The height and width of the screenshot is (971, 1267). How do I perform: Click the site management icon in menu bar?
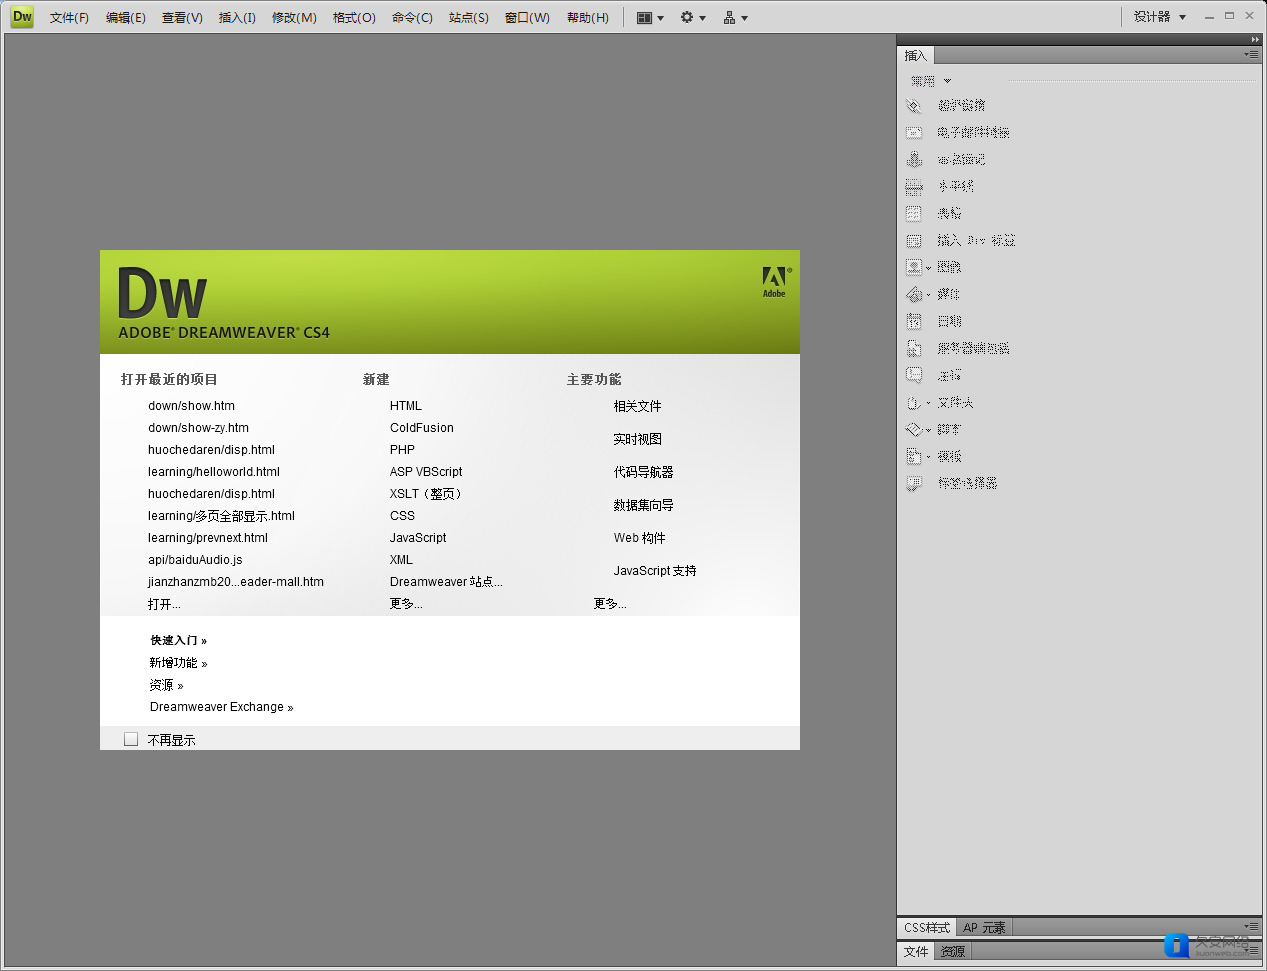tap(729, 18)
